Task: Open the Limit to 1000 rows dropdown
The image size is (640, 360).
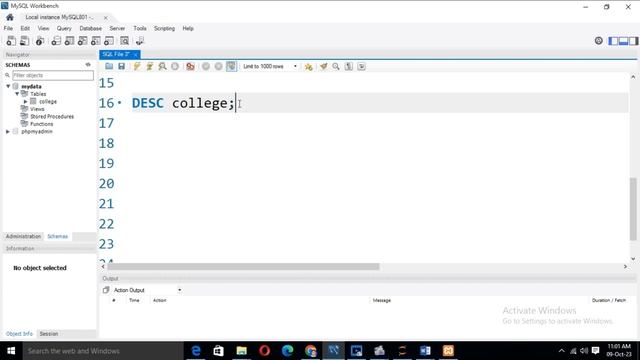Action: (269, 66)
